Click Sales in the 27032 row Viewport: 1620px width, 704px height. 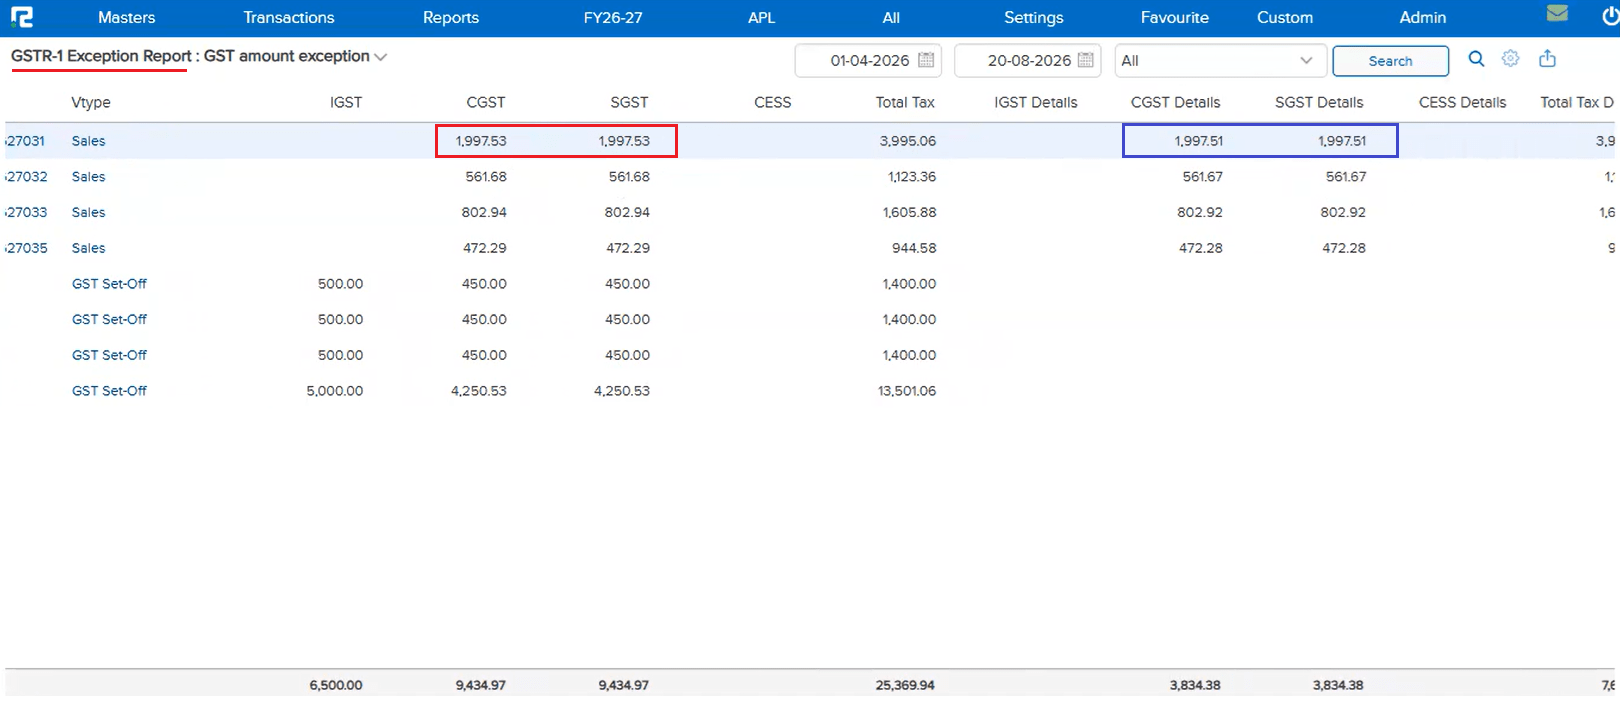point(88,177)
